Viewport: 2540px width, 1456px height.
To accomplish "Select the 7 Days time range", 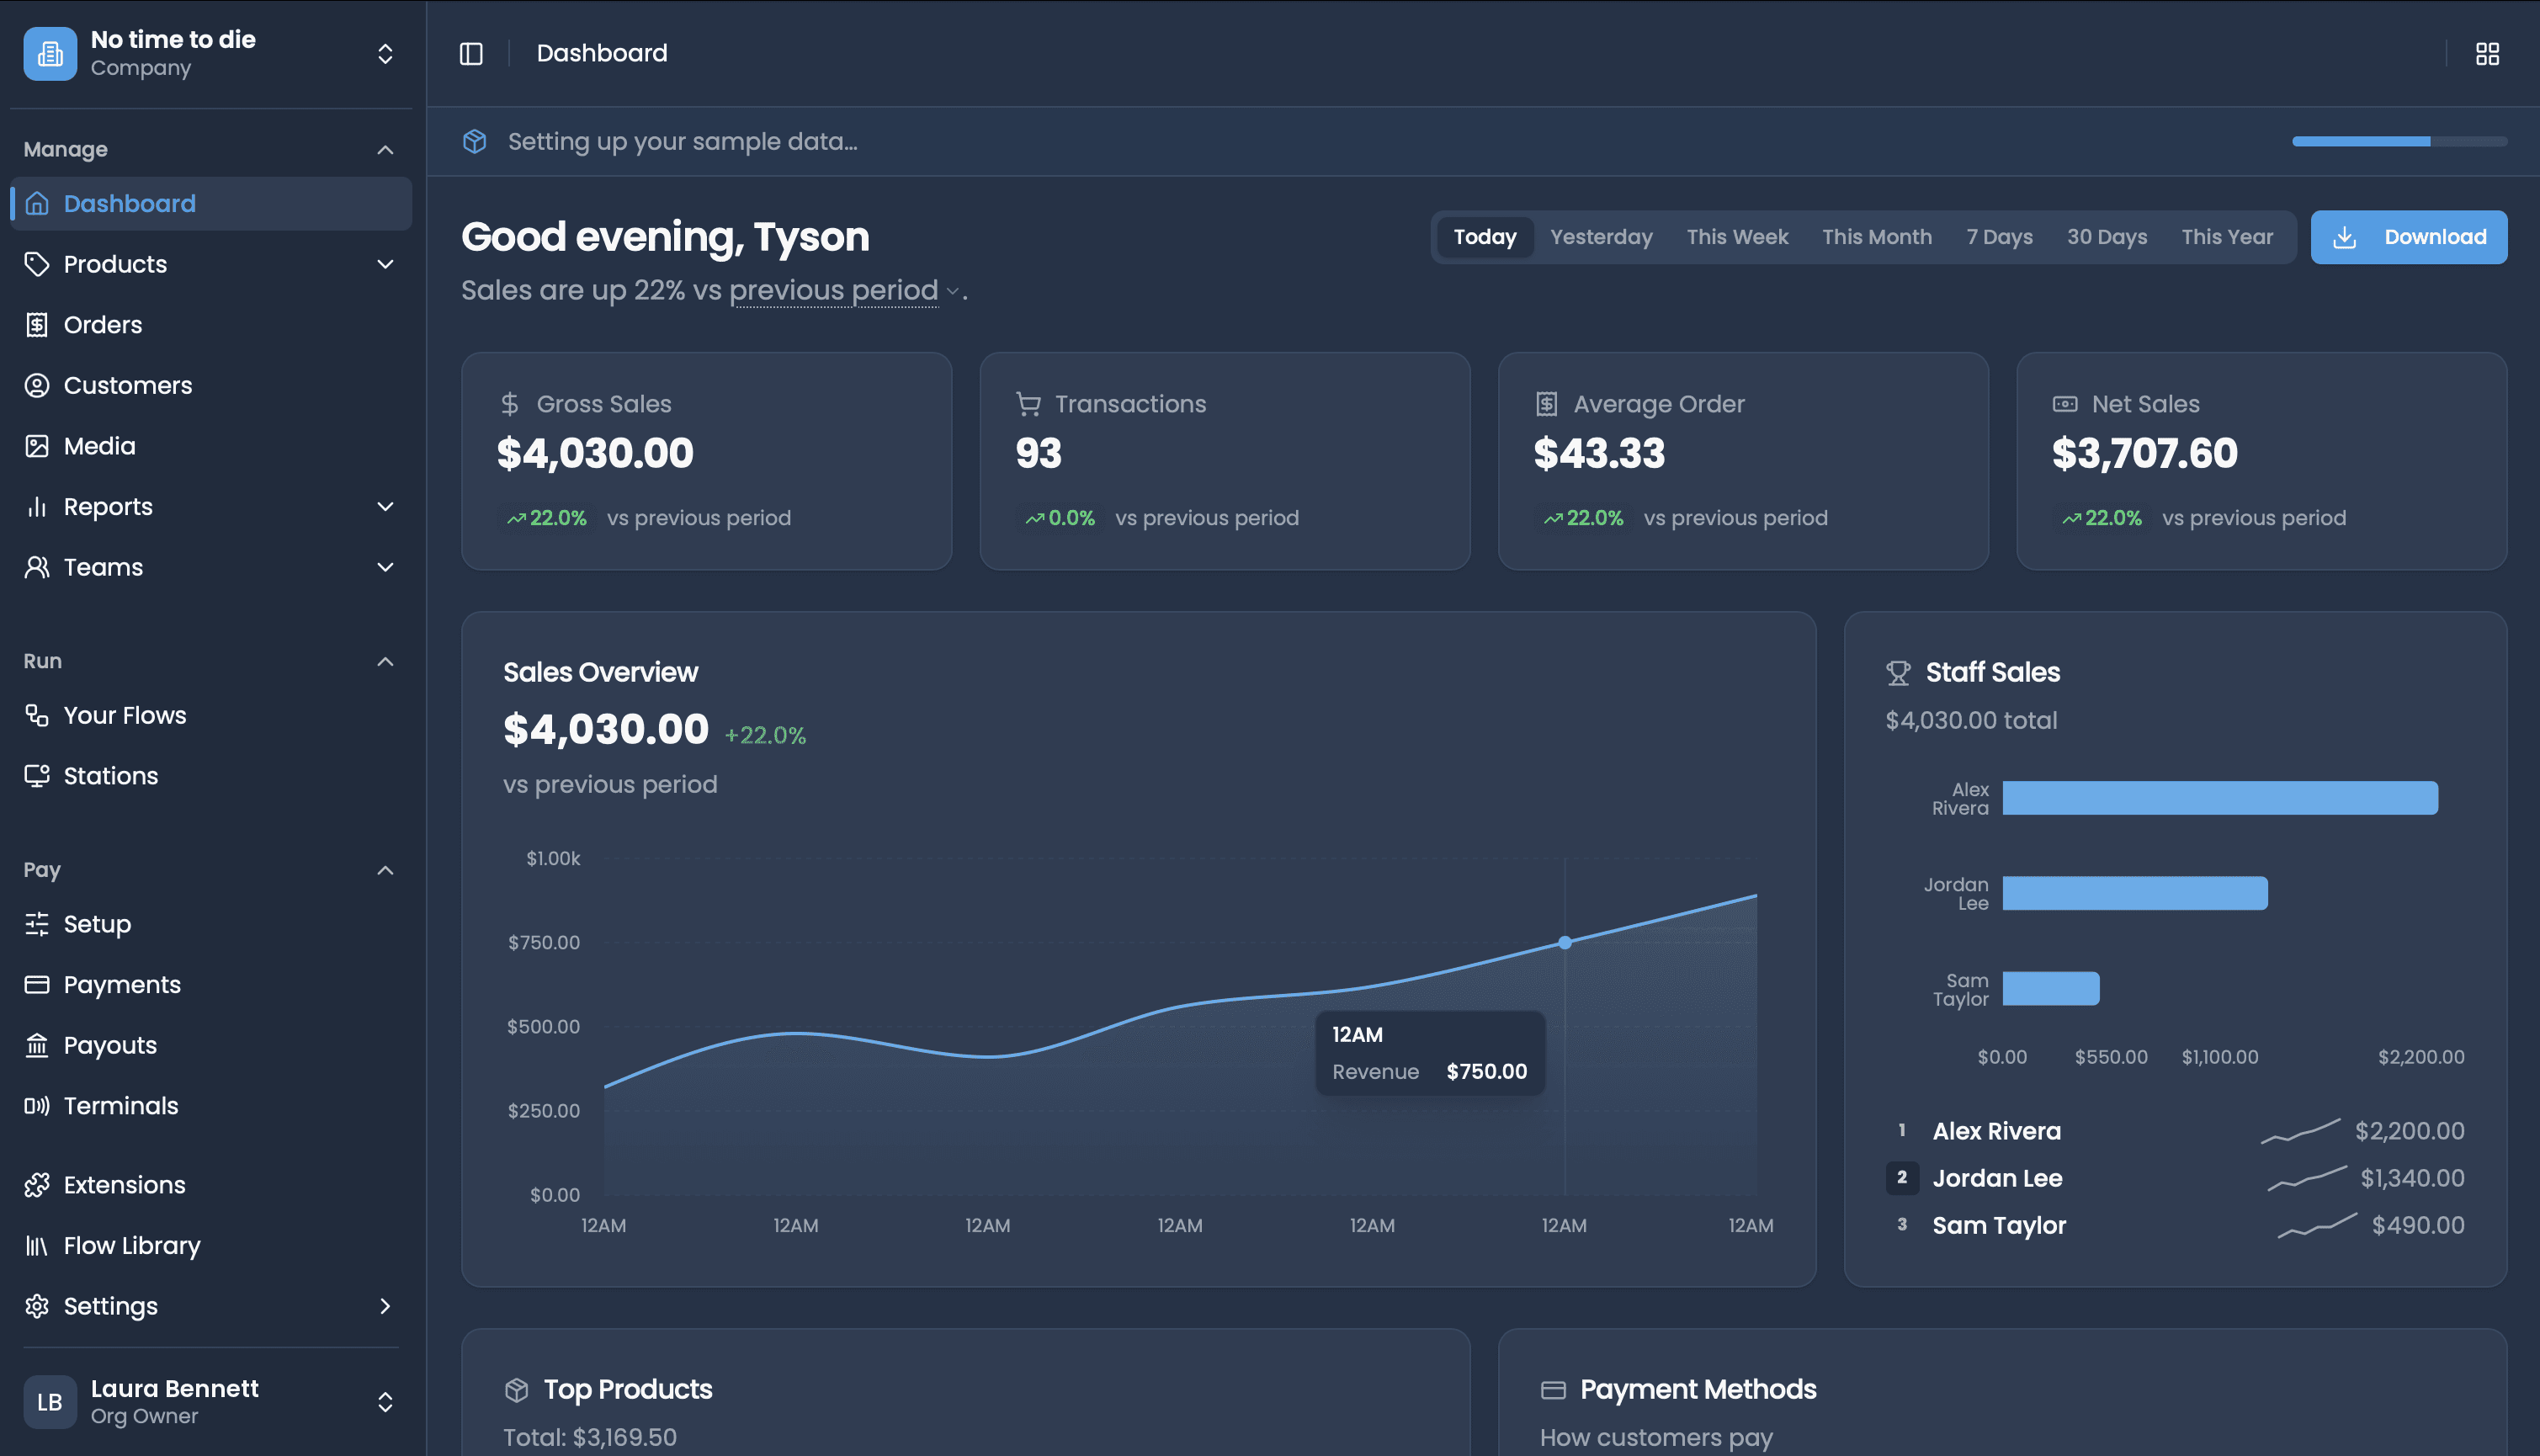I will click(x=1999, y=237).
